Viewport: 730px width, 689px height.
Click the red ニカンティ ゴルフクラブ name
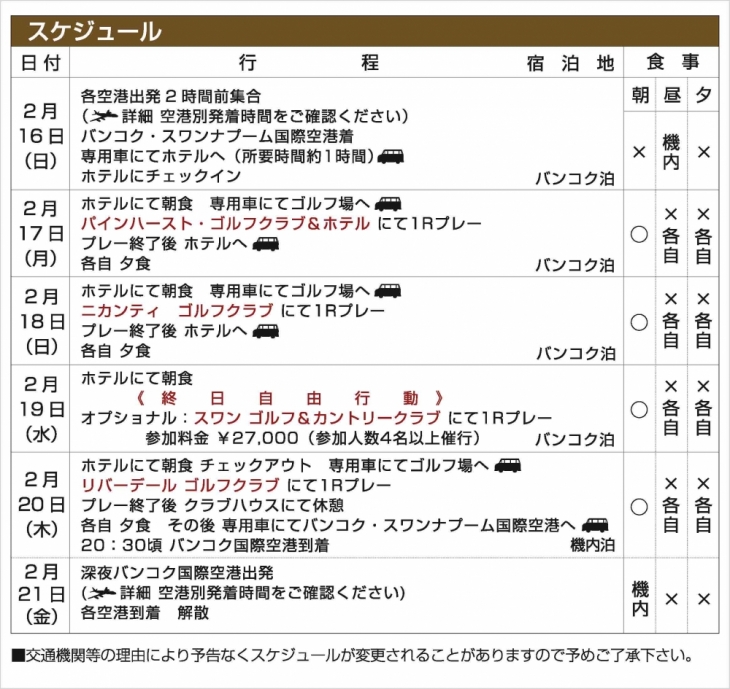coord(177,311)
